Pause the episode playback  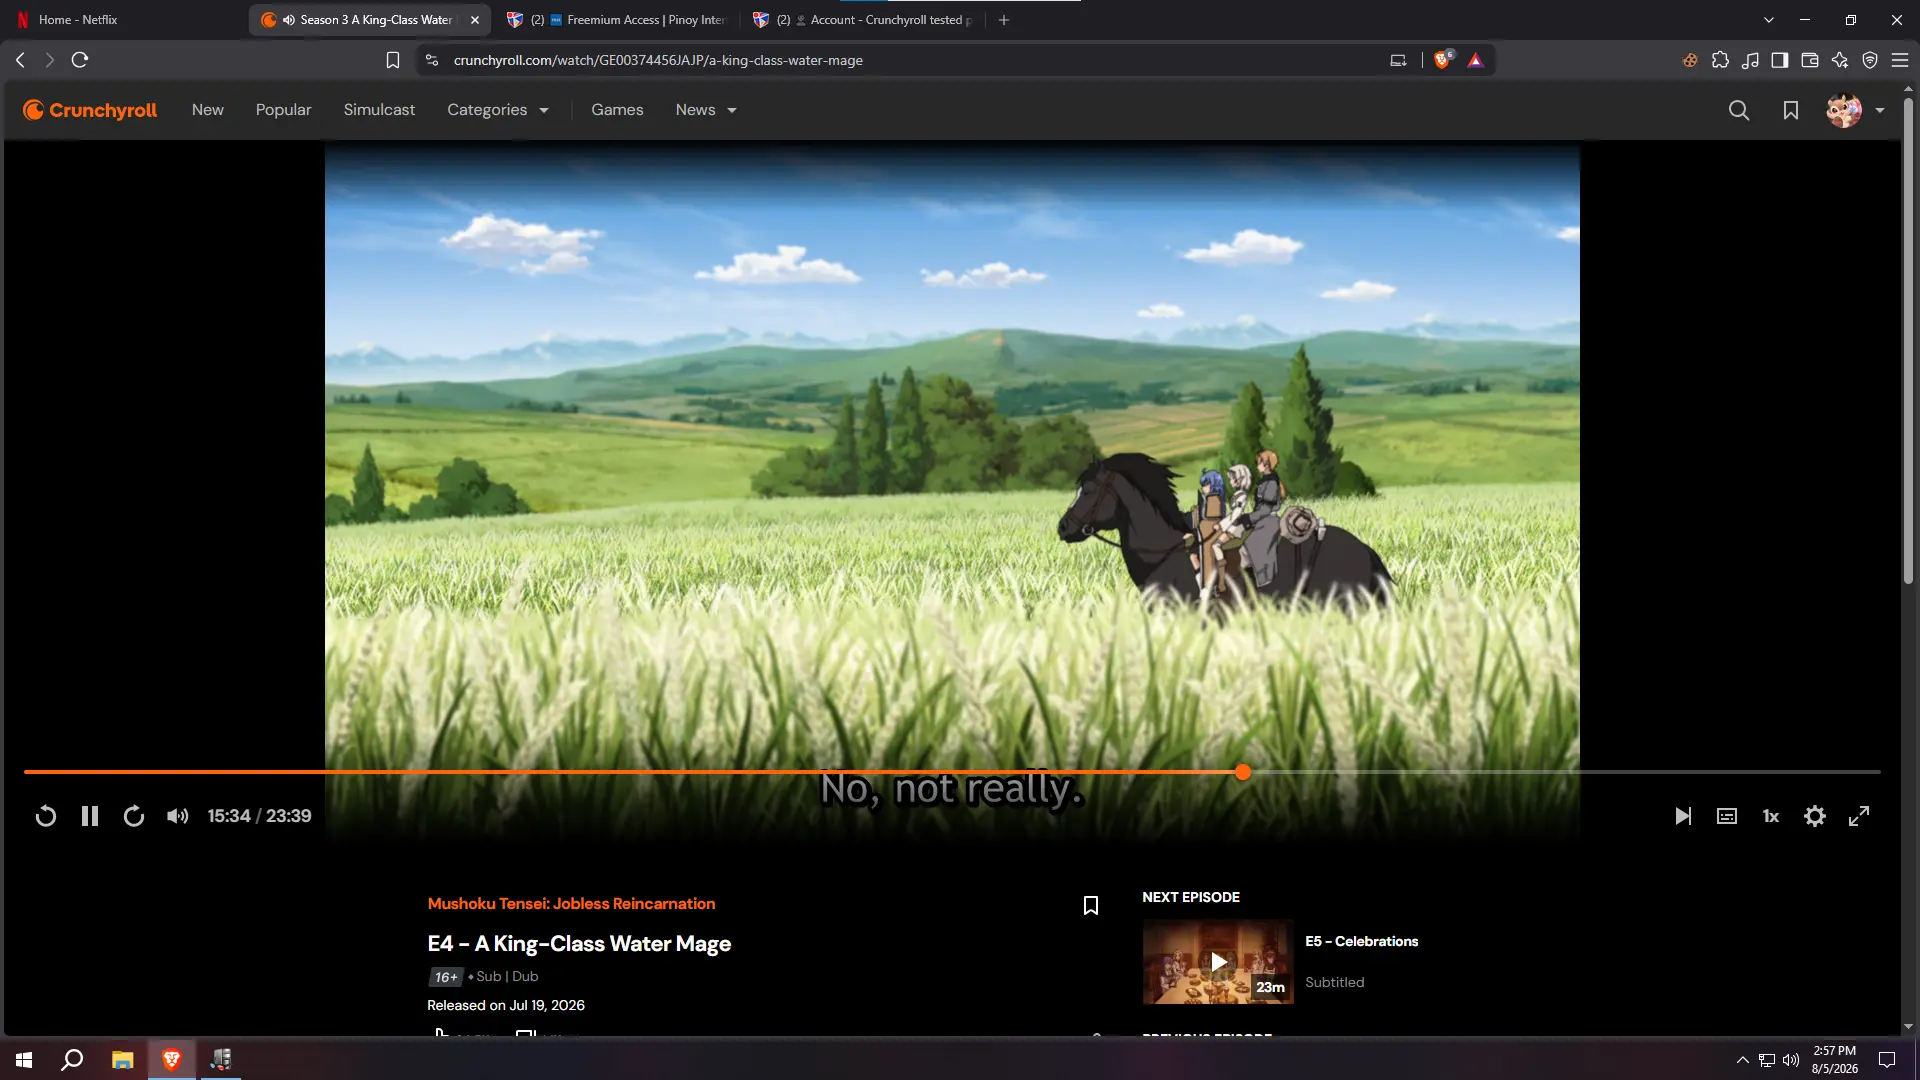(x=90, y=816)
